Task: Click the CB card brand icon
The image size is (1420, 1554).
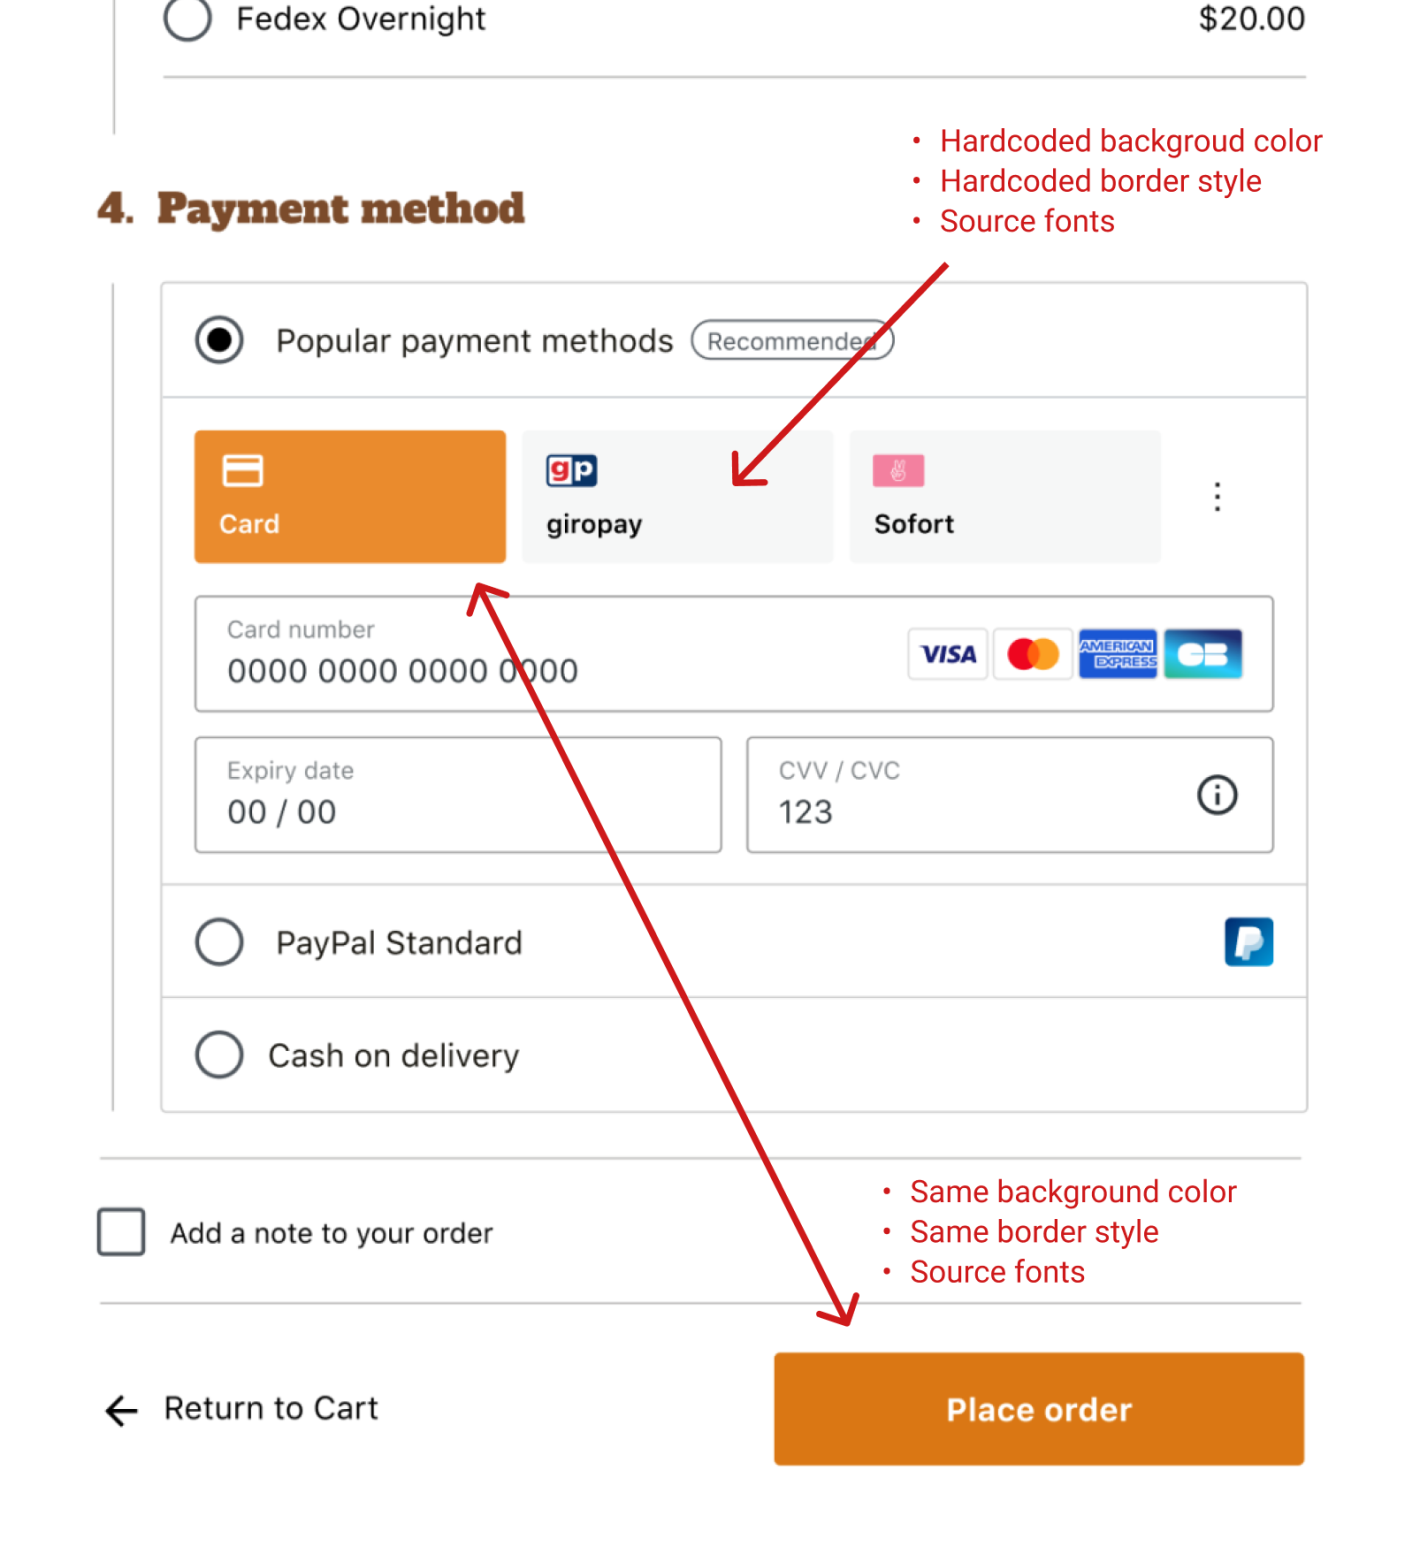Action: [x=1203, y=654]
